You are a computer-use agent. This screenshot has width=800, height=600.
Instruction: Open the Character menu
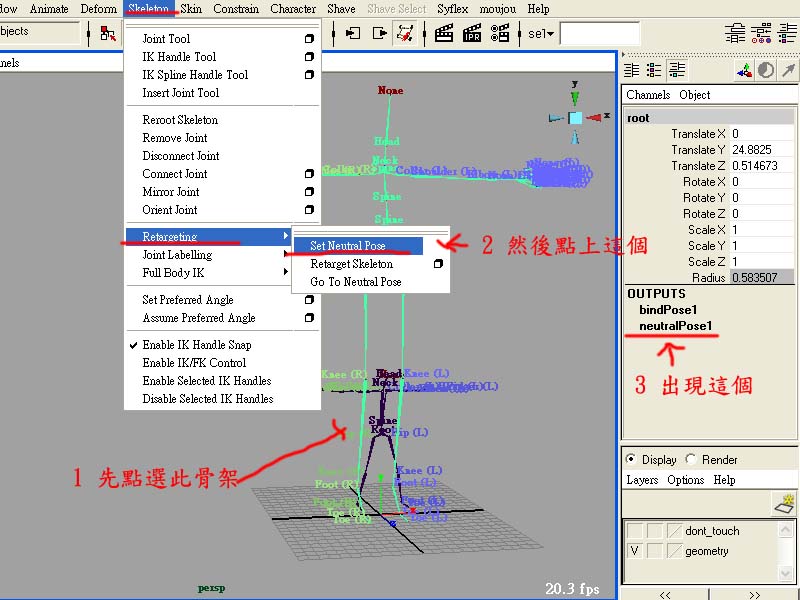(x=293, y=9)
